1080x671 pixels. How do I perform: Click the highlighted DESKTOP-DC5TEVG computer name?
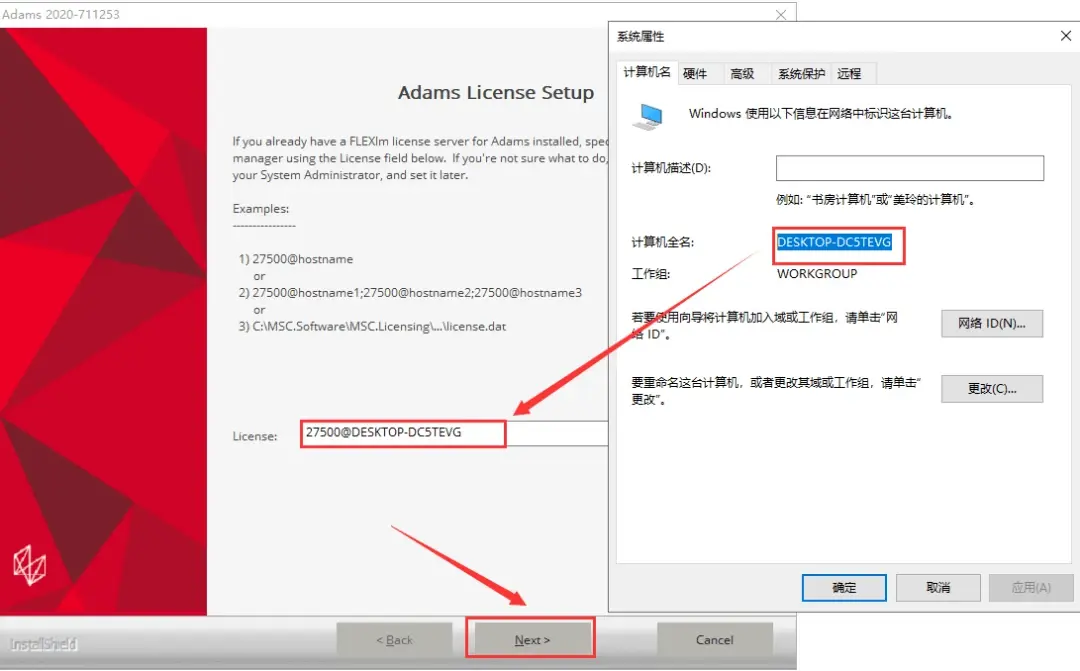tap(834, 242)
